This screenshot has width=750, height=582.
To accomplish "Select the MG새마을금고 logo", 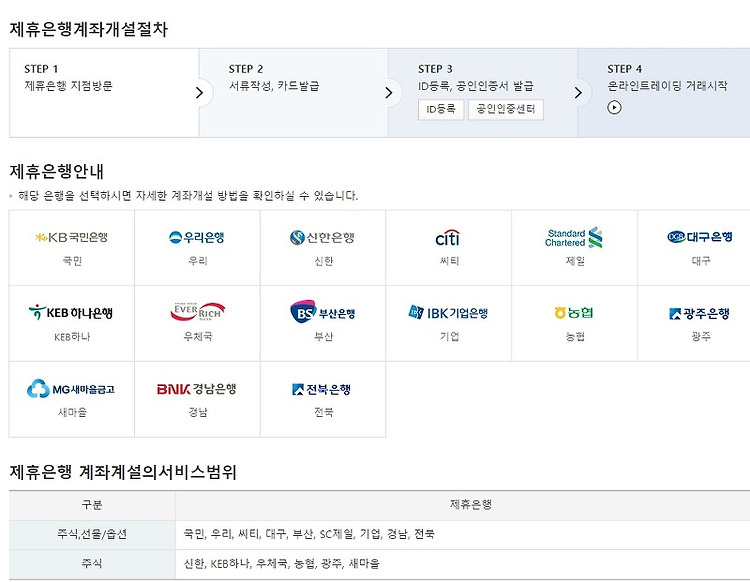I will click(71, 389).
